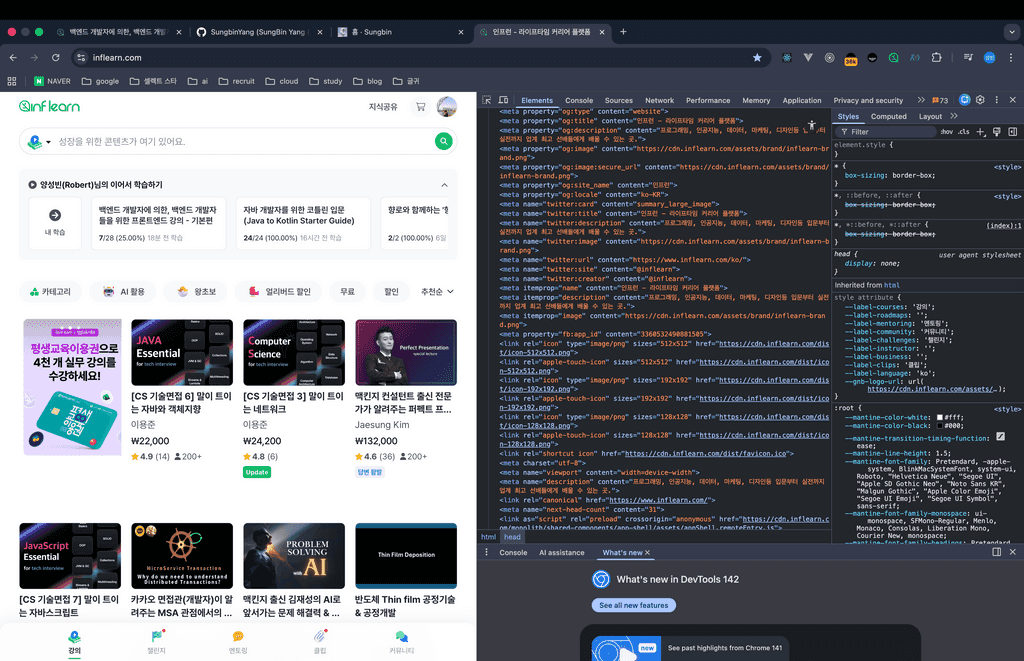This screenshot has width=1024, height=661.
Task: Click the --mantine-color-white color swatch
Action: coord(940,417)
